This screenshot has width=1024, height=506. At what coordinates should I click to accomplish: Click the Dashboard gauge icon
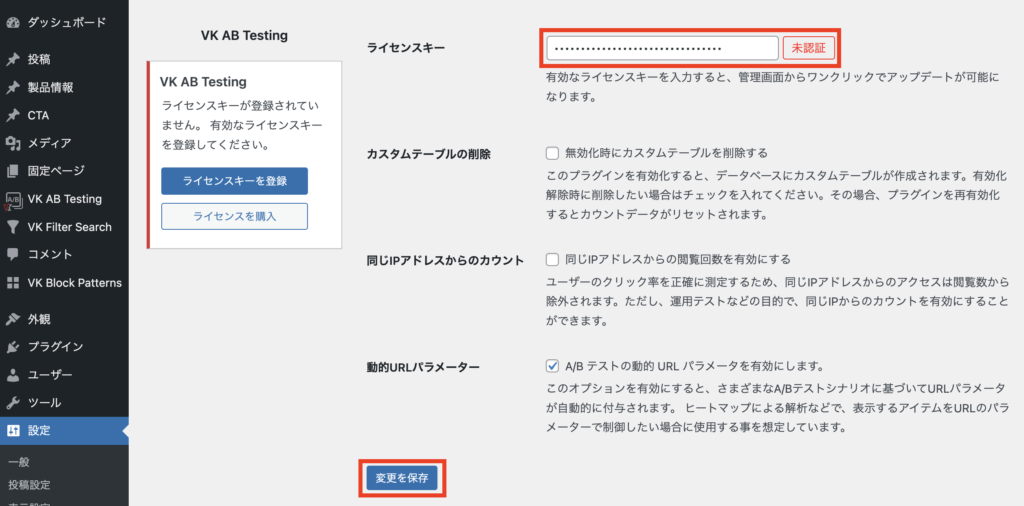coord(13,22)
